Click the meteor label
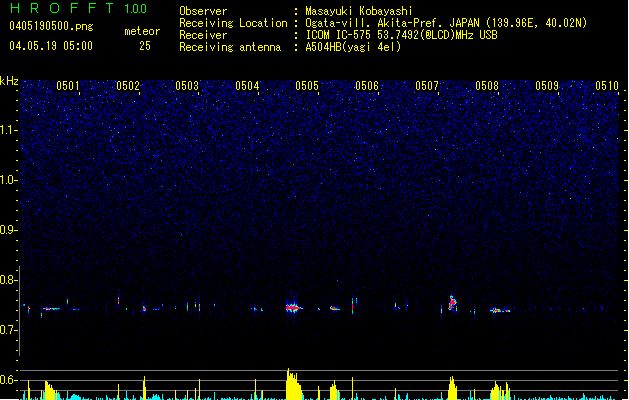This screenshot has width=629, height=400. click(x=142, y=31)
